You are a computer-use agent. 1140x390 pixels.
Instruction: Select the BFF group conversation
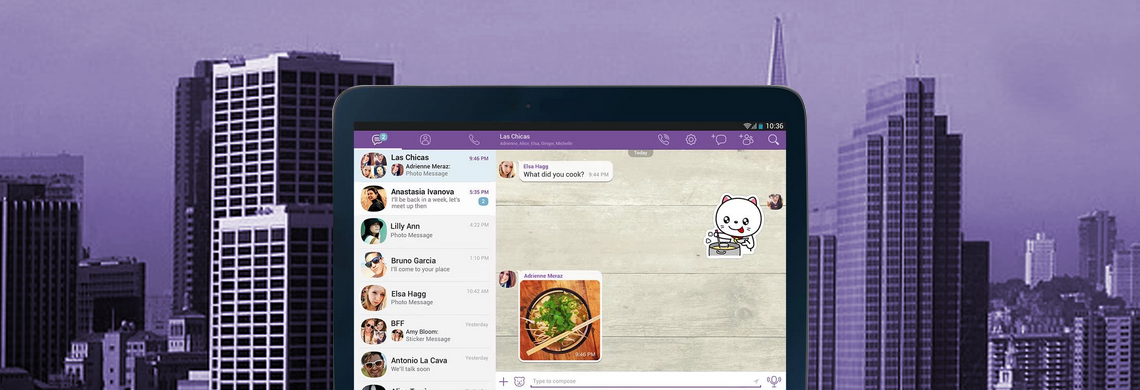pyautogui.click(x=425, y=331)
